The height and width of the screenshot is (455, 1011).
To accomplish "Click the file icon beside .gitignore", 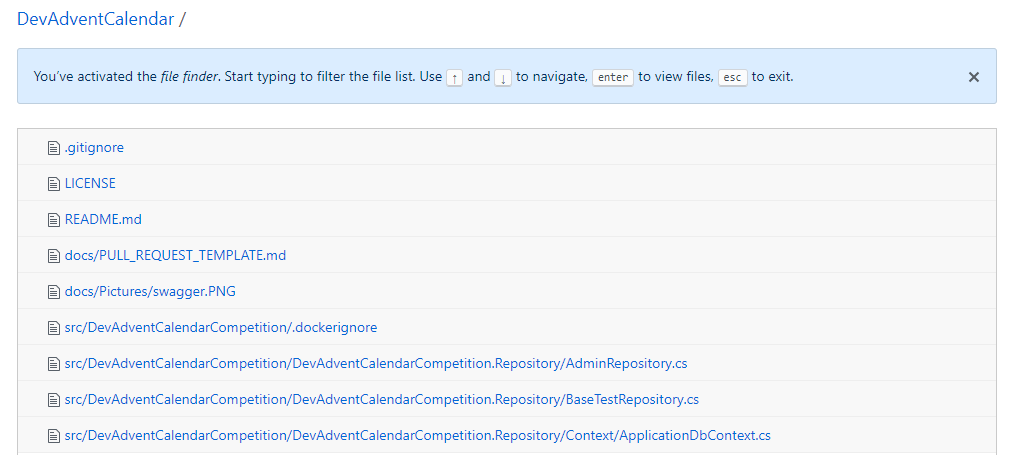I will pyautogui.click(x=54, y=148).
